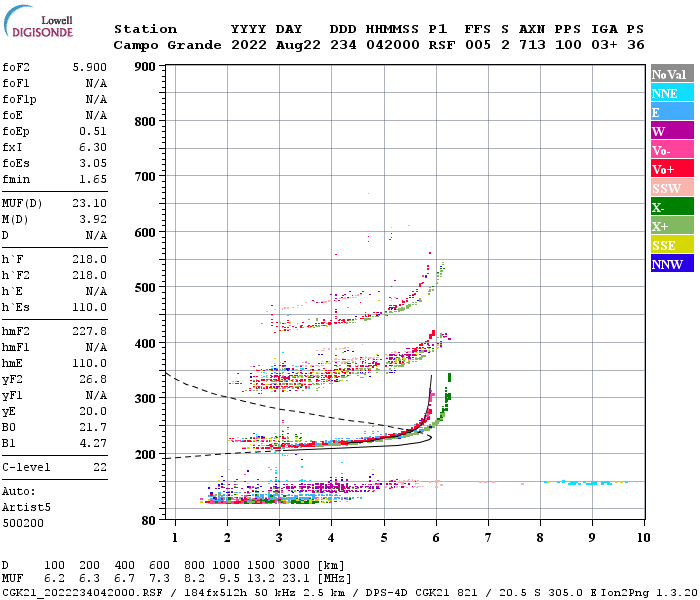Viewport: 700px width, 600px height.
Task: Select the Vo+ red legend swatch
Action: [x=672, y=169]
